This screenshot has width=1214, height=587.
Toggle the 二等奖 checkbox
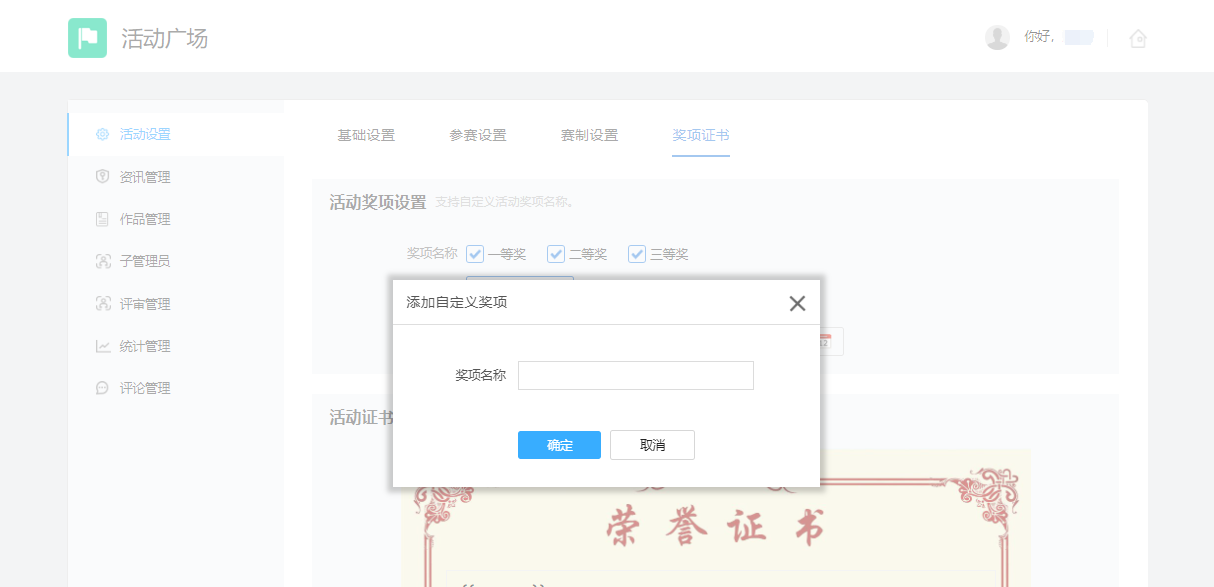click(x=556, y=254)
